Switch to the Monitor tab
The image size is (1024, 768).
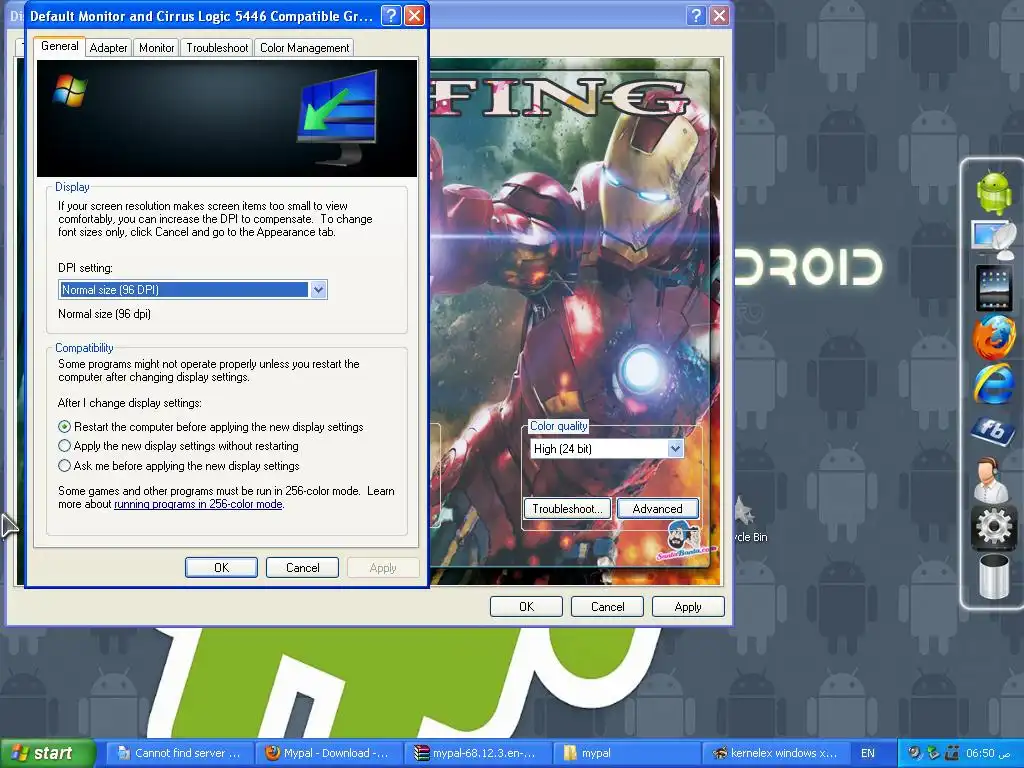(x=157, y=48)
